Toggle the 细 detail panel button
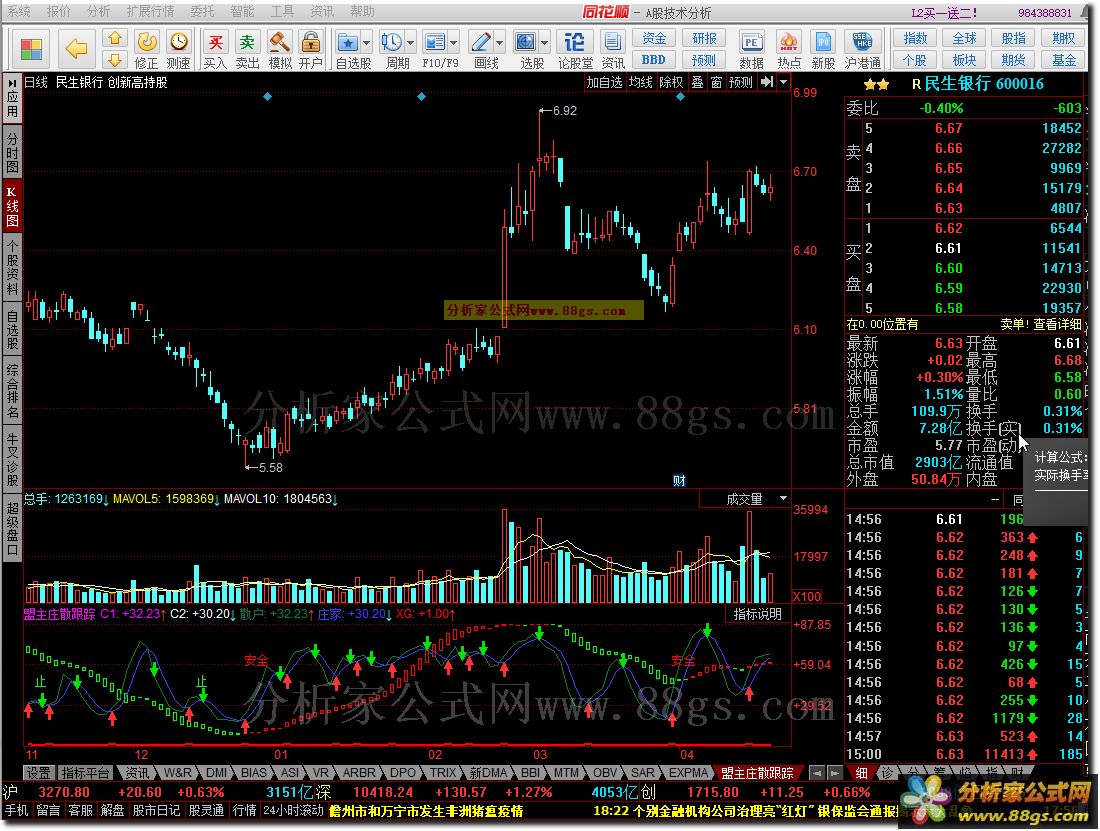This screenshot has height=831, width=1100. [x=861, y=773]
